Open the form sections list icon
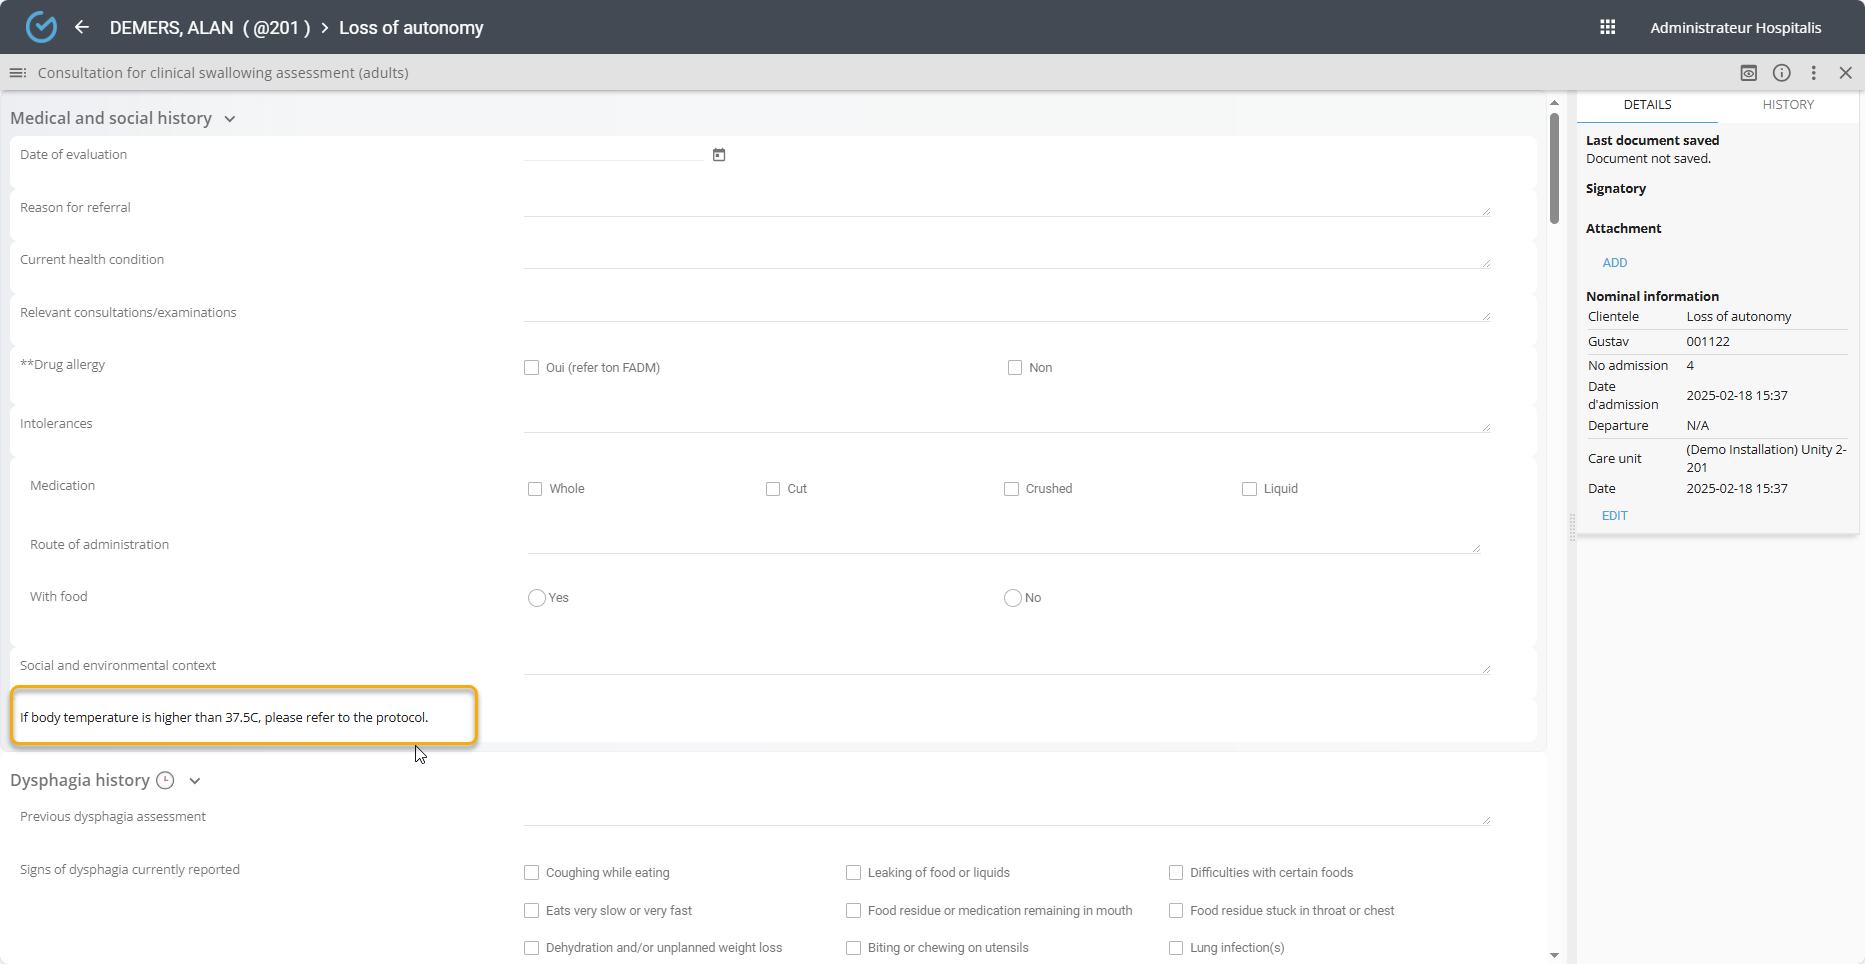The height and width of the screenshot is (964, 1865). pos(17,73)
